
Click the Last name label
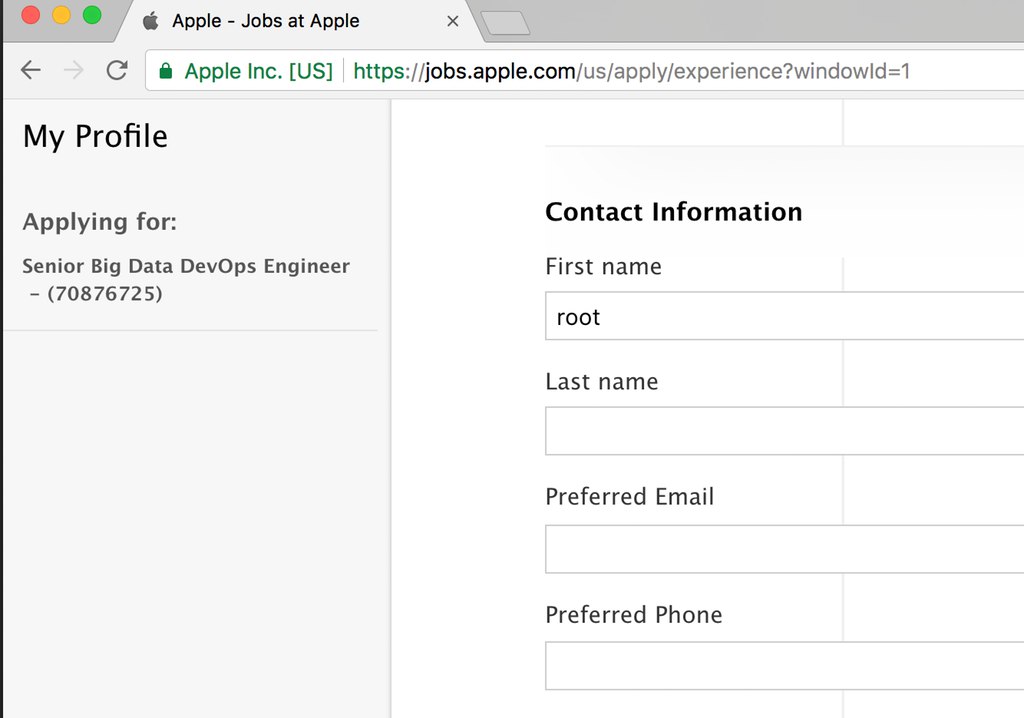(601, 382)
